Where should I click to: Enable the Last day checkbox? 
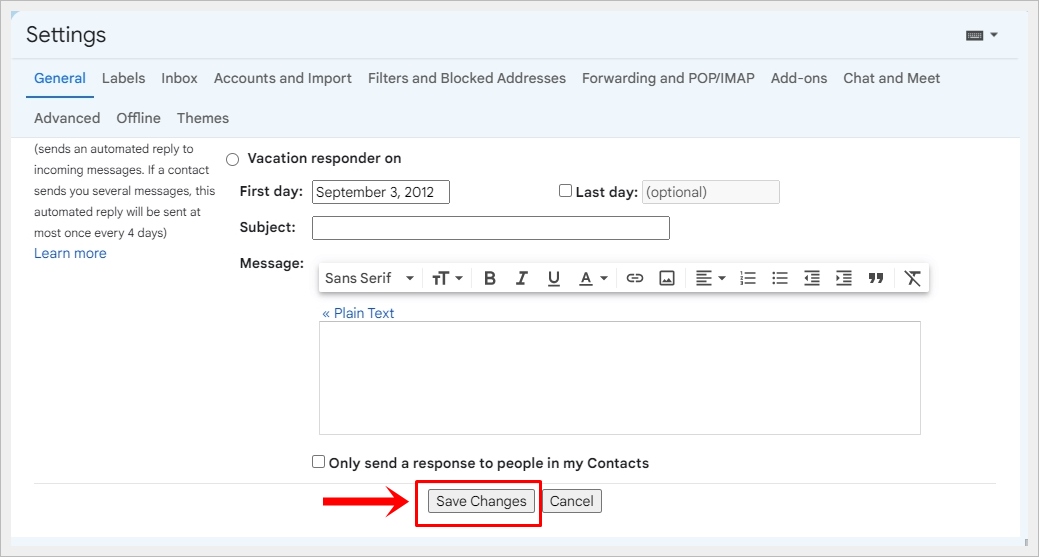(x=565, y=191)
